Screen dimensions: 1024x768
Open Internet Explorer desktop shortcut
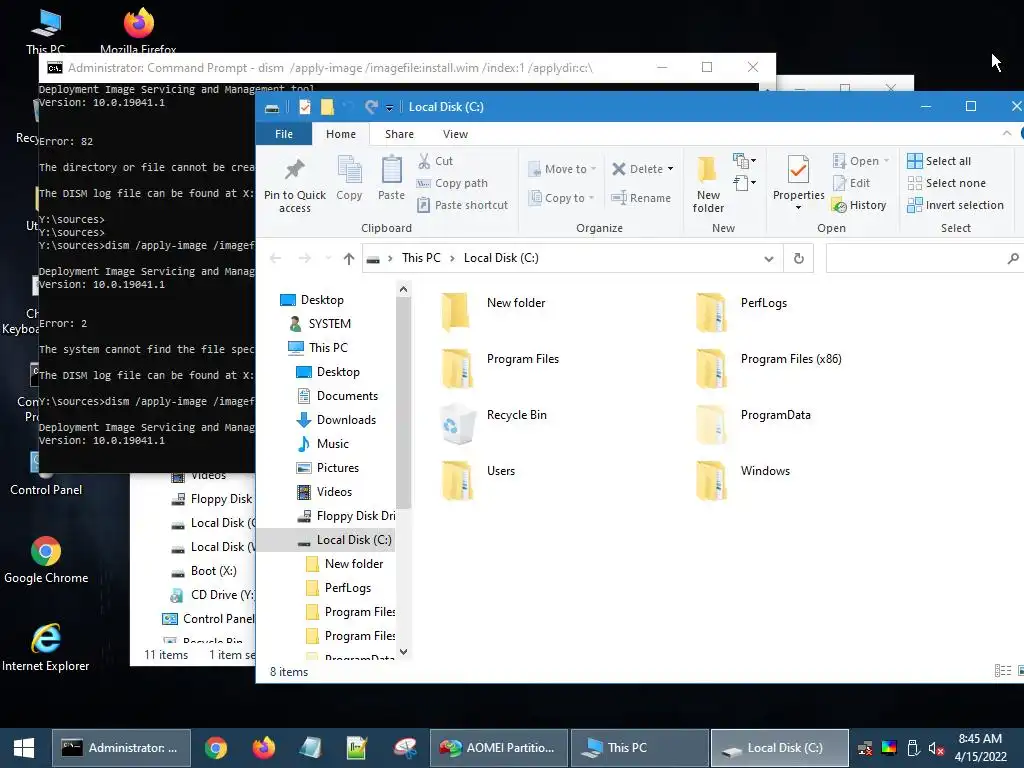pos(46,647)
